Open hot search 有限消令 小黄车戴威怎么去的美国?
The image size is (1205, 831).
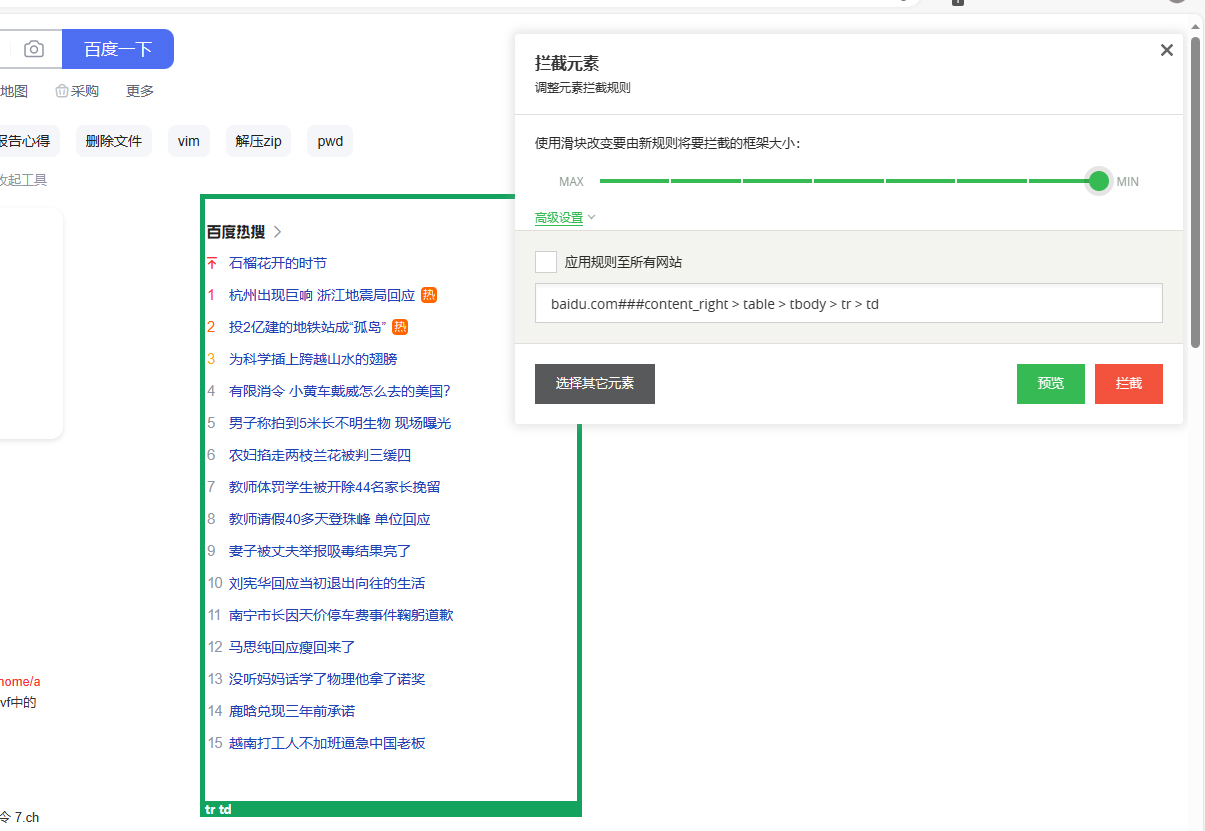pyautogui.click(x=340, y=391)
